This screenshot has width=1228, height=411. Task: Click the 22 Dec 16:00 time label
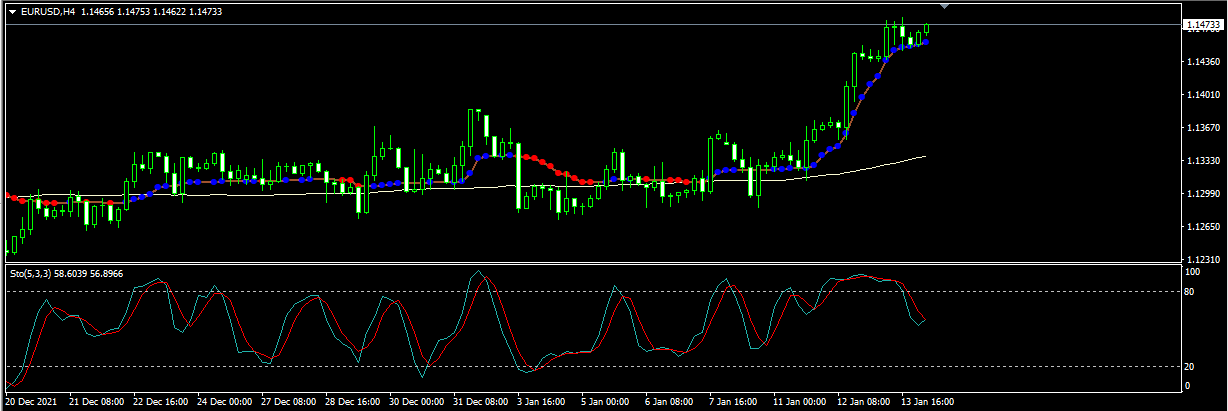[x=161, y=402]
